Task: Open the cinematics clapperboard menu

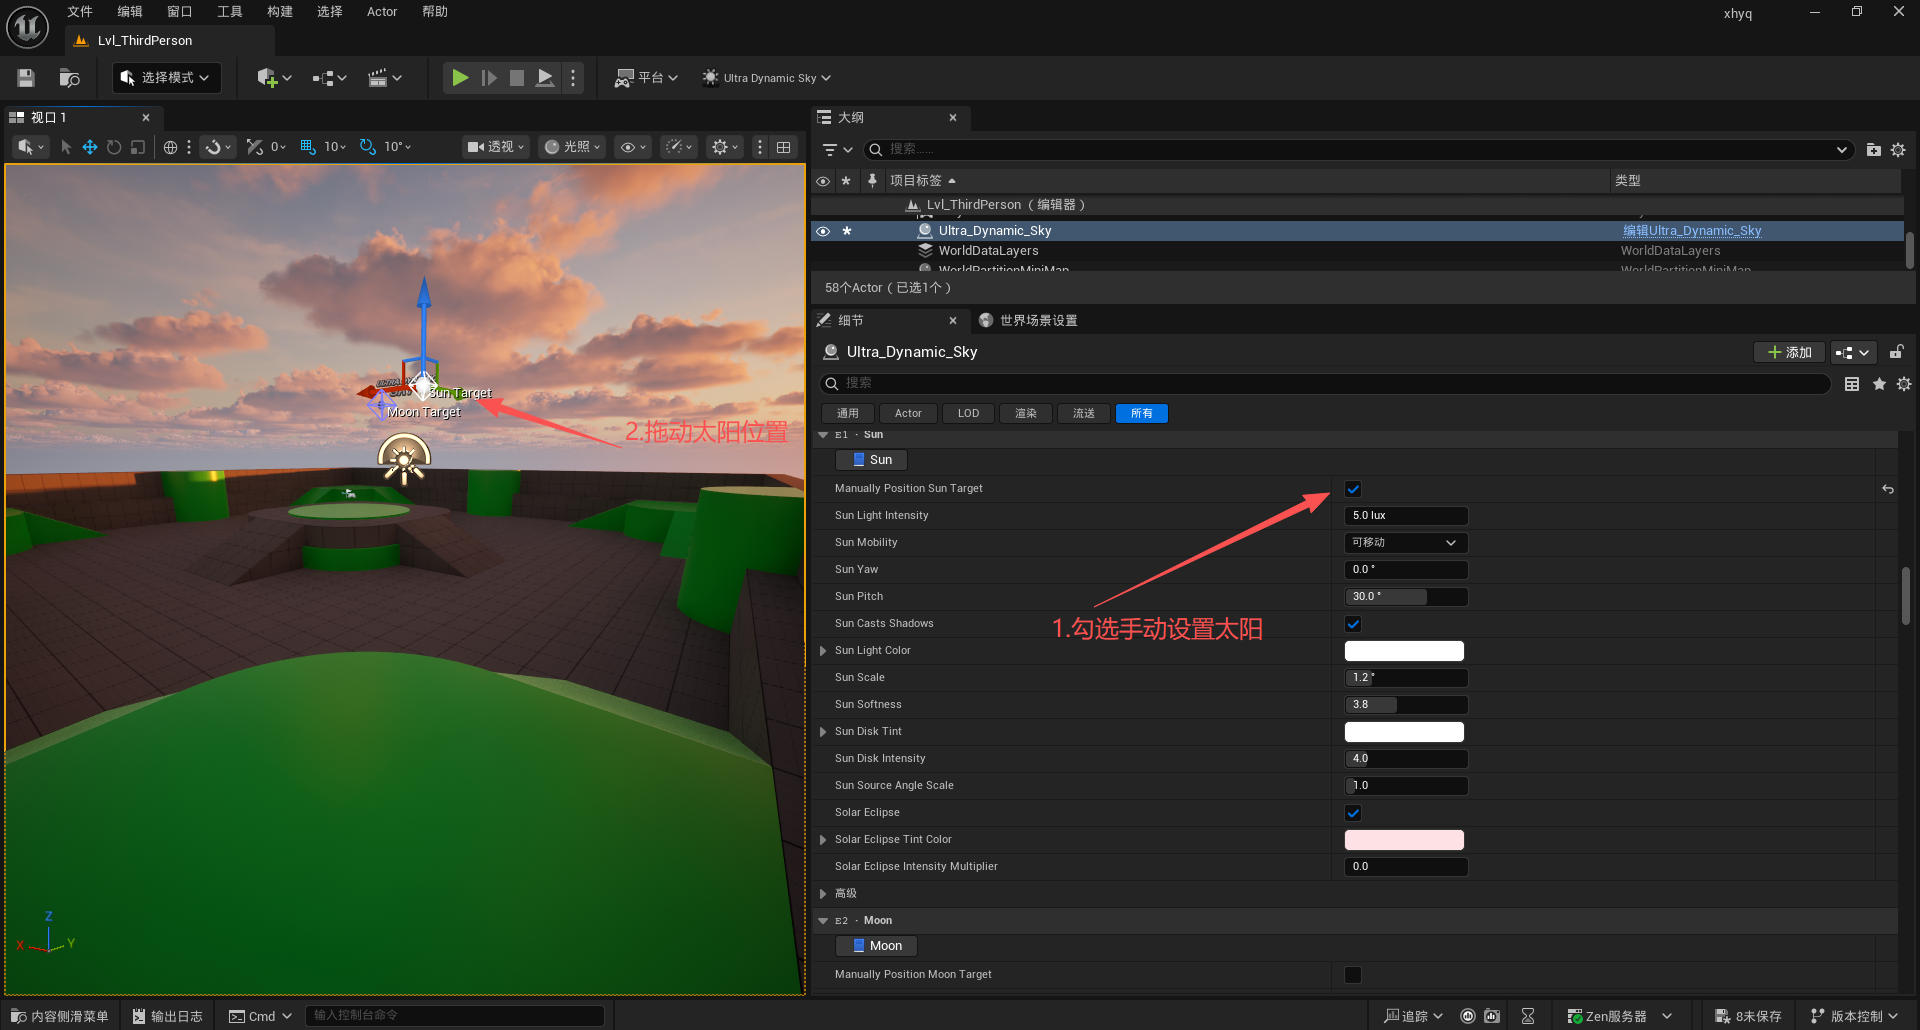Action: point(385,78)
